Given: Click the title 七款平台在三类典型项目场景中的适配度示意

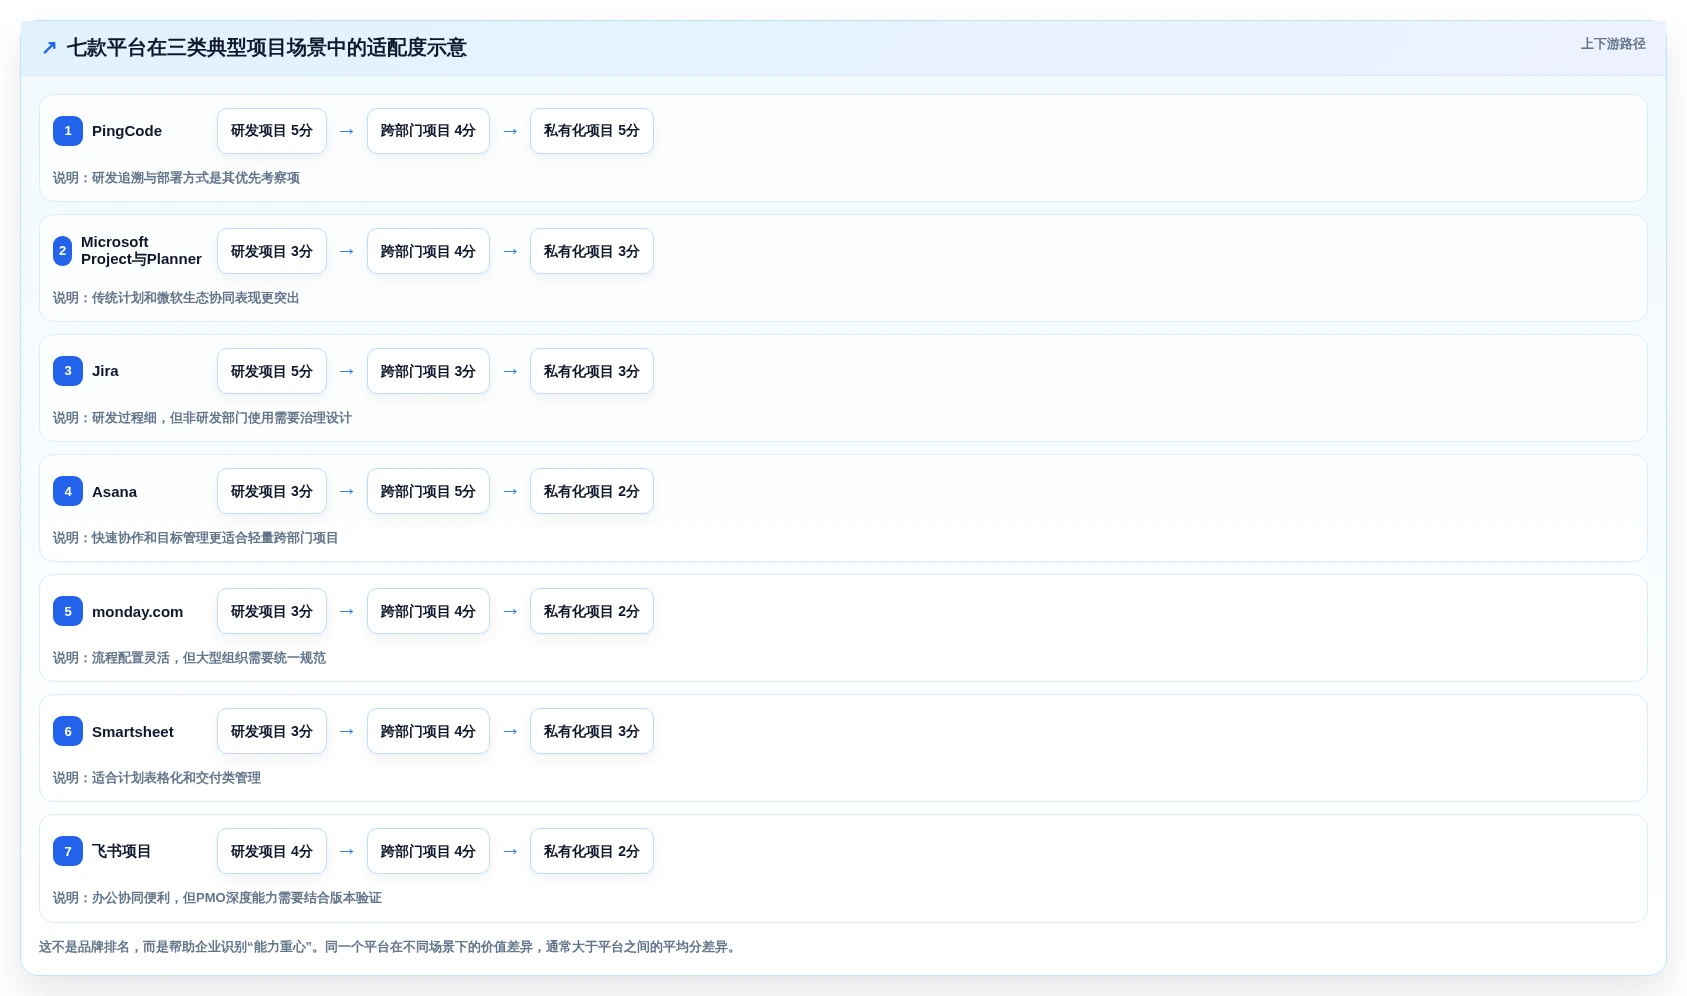Looking at the screenshot, I should tap(267, 48).
